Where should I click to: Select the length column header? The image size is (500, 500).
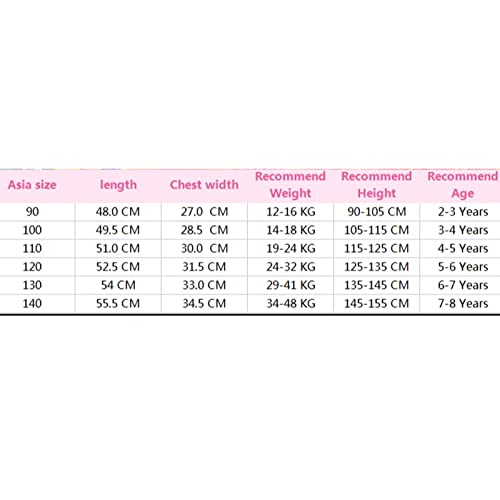(x=118, y=185)
